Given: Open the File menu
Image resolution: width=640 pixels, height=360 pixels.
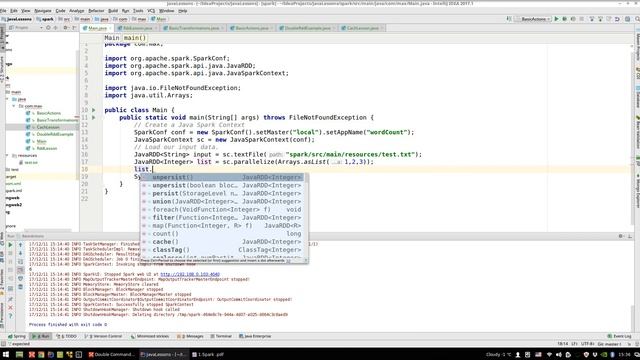Looking at the screenshot, I should point(3,11).
